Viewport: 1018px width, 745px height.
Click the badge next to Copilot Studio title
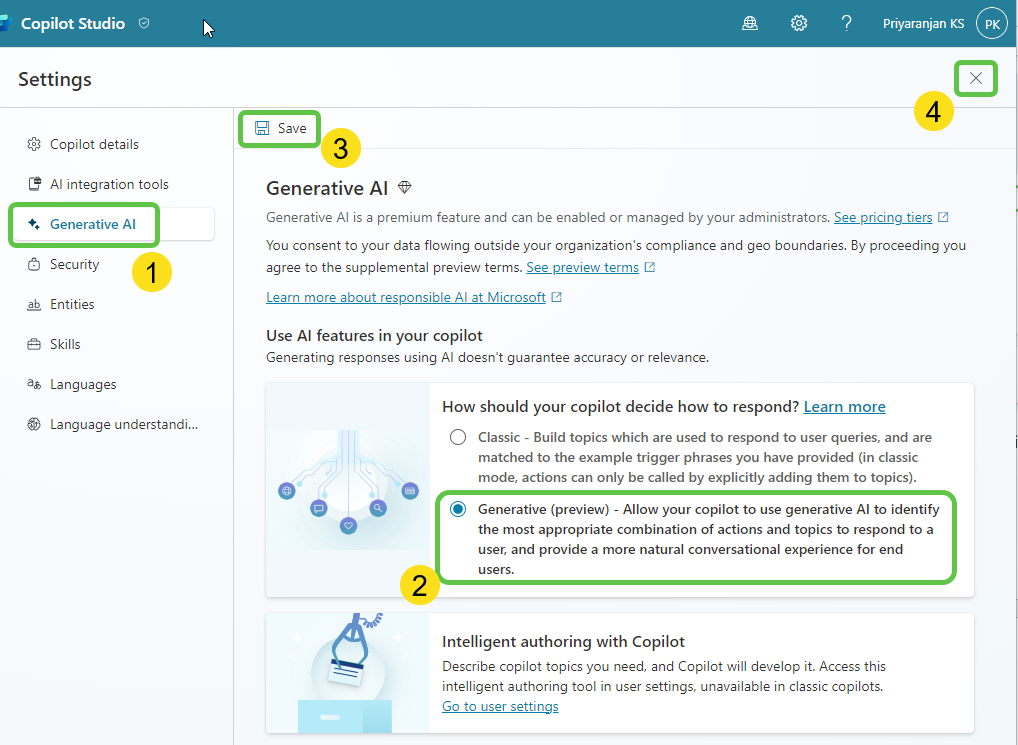[143, 22]
